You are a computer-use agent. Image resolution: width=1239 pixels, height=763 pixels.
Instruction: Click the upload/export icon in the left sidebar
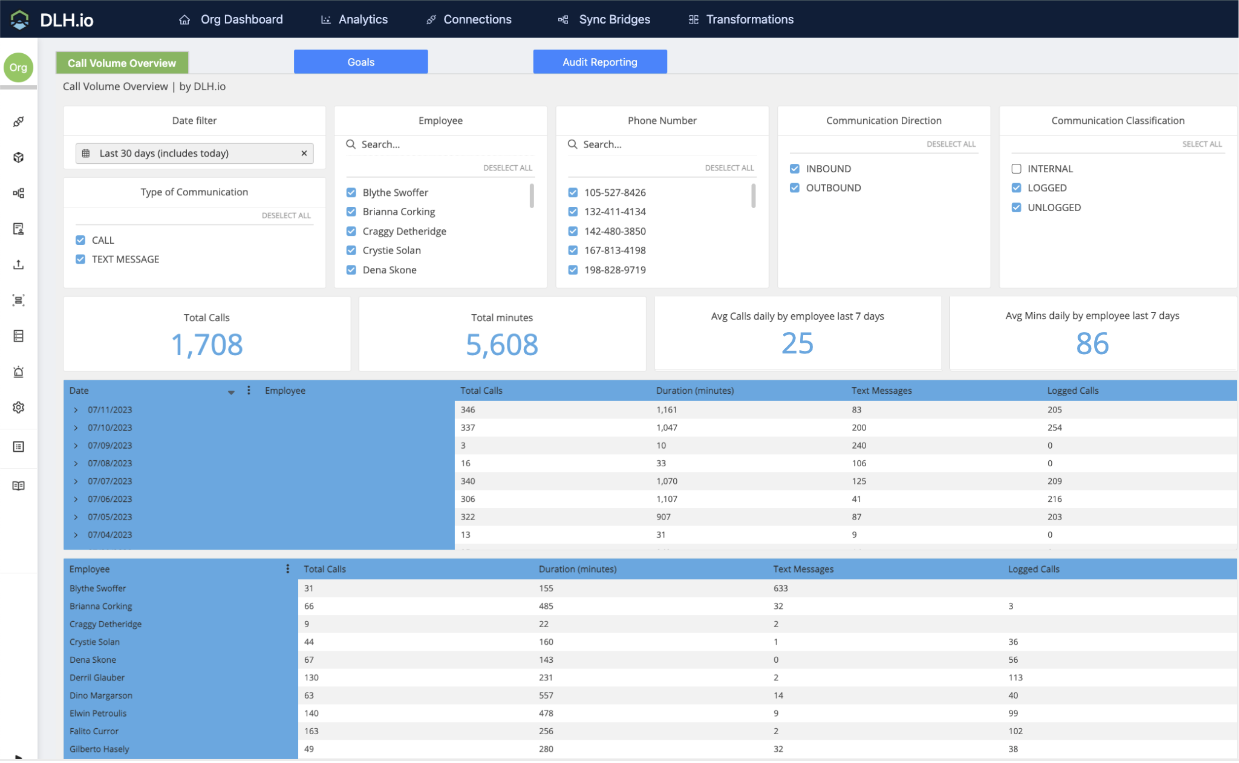click(18, 264)
